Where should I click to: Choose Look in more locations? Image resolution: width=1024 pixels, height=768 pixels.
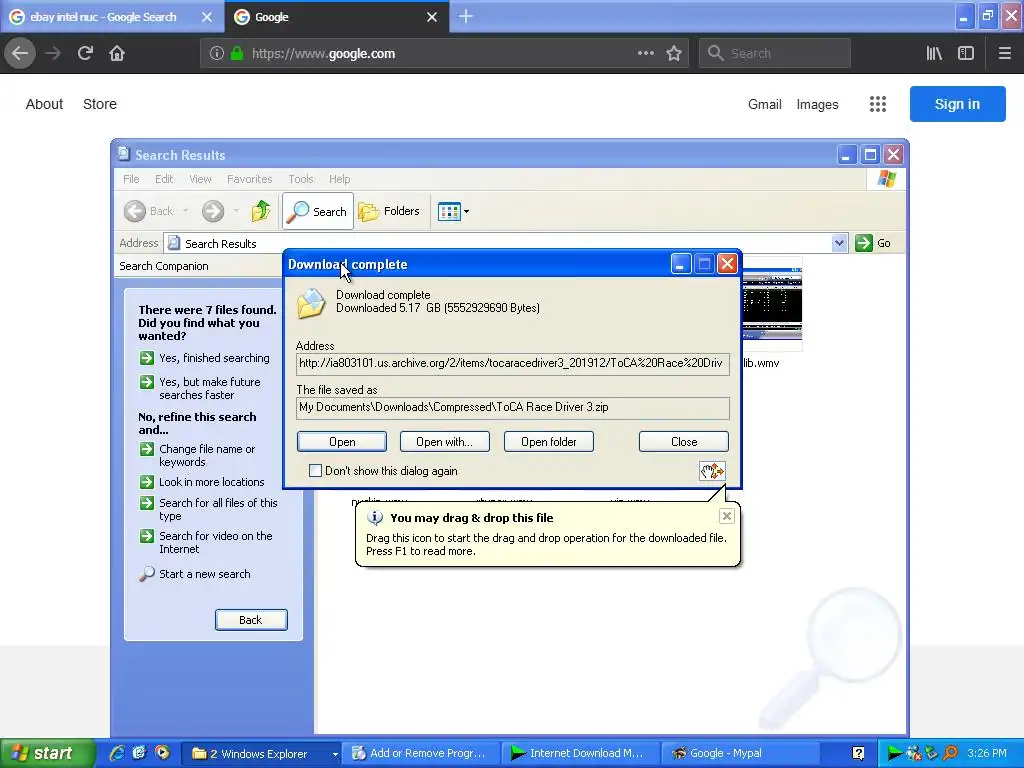click(212, 482)
